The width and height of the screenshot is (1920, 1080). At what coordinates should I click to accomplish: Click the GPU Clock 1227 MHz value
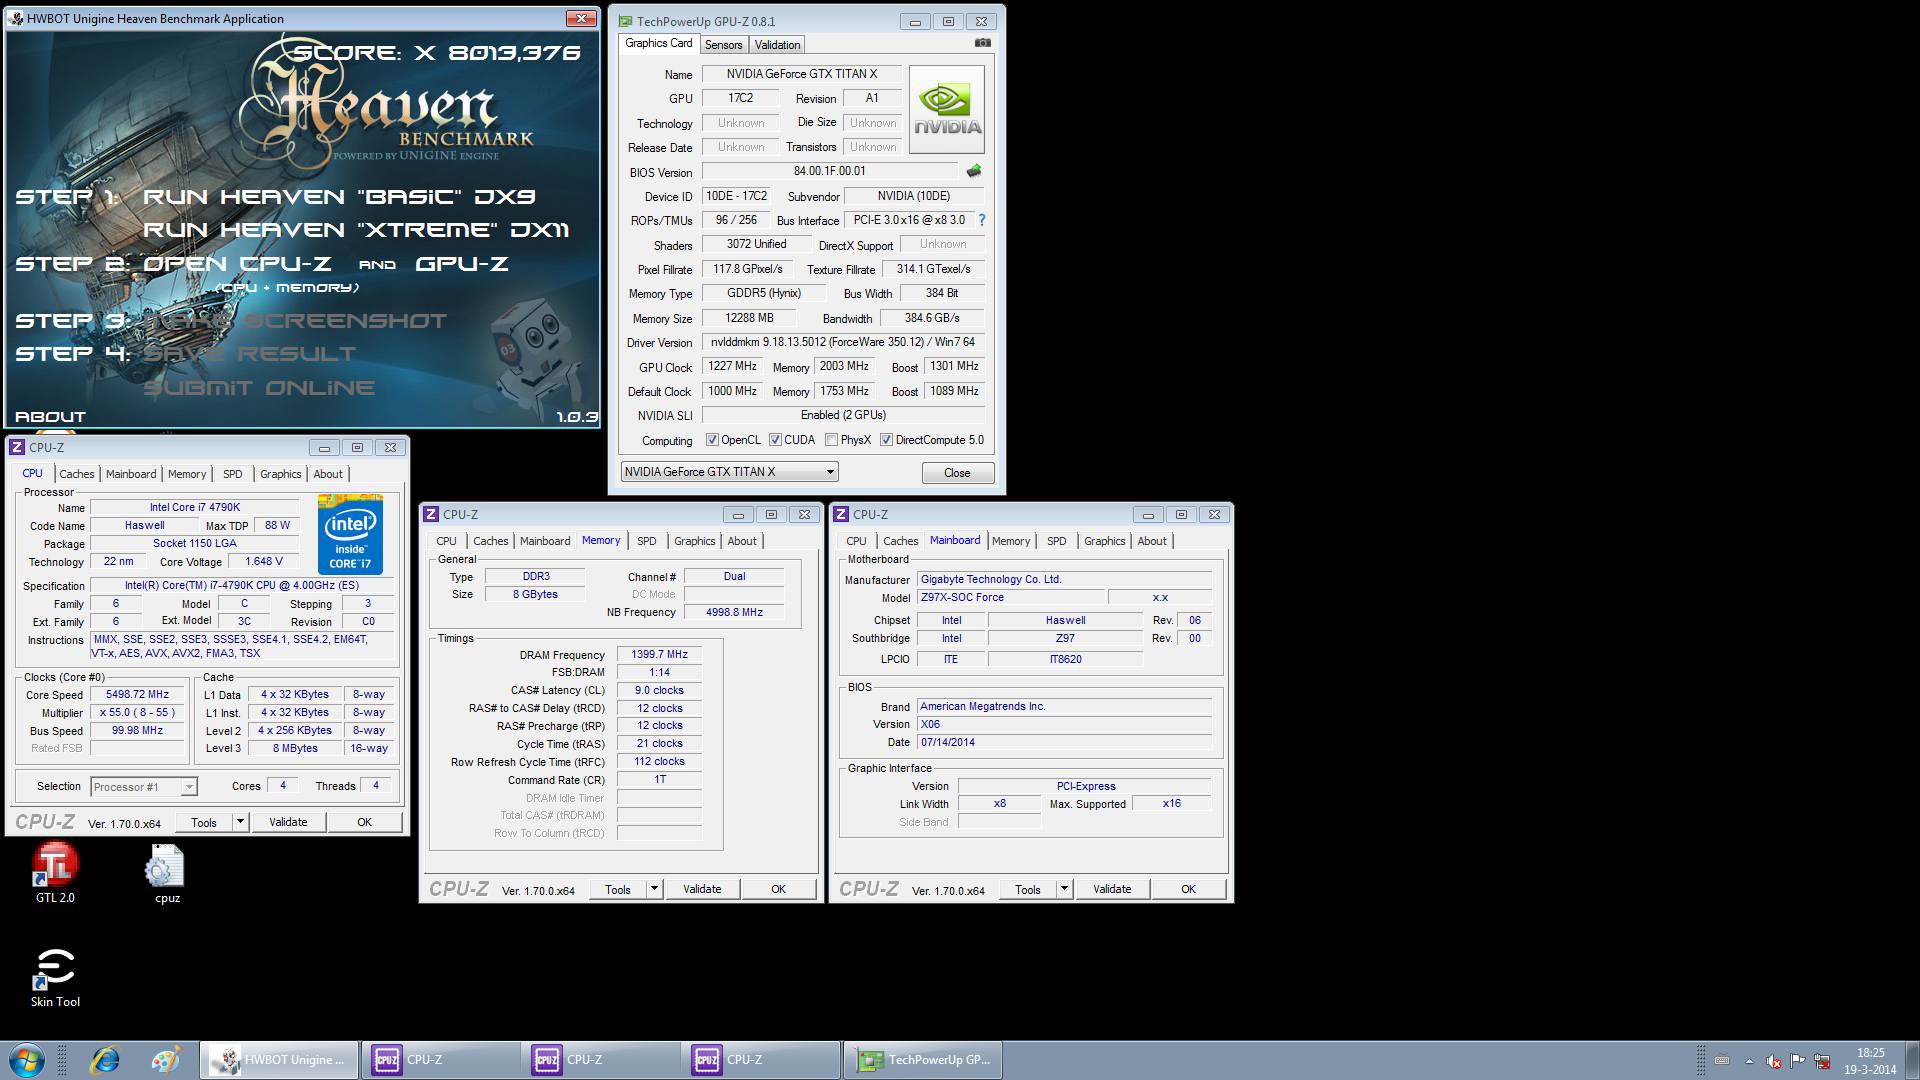click(x=732, y=367)
